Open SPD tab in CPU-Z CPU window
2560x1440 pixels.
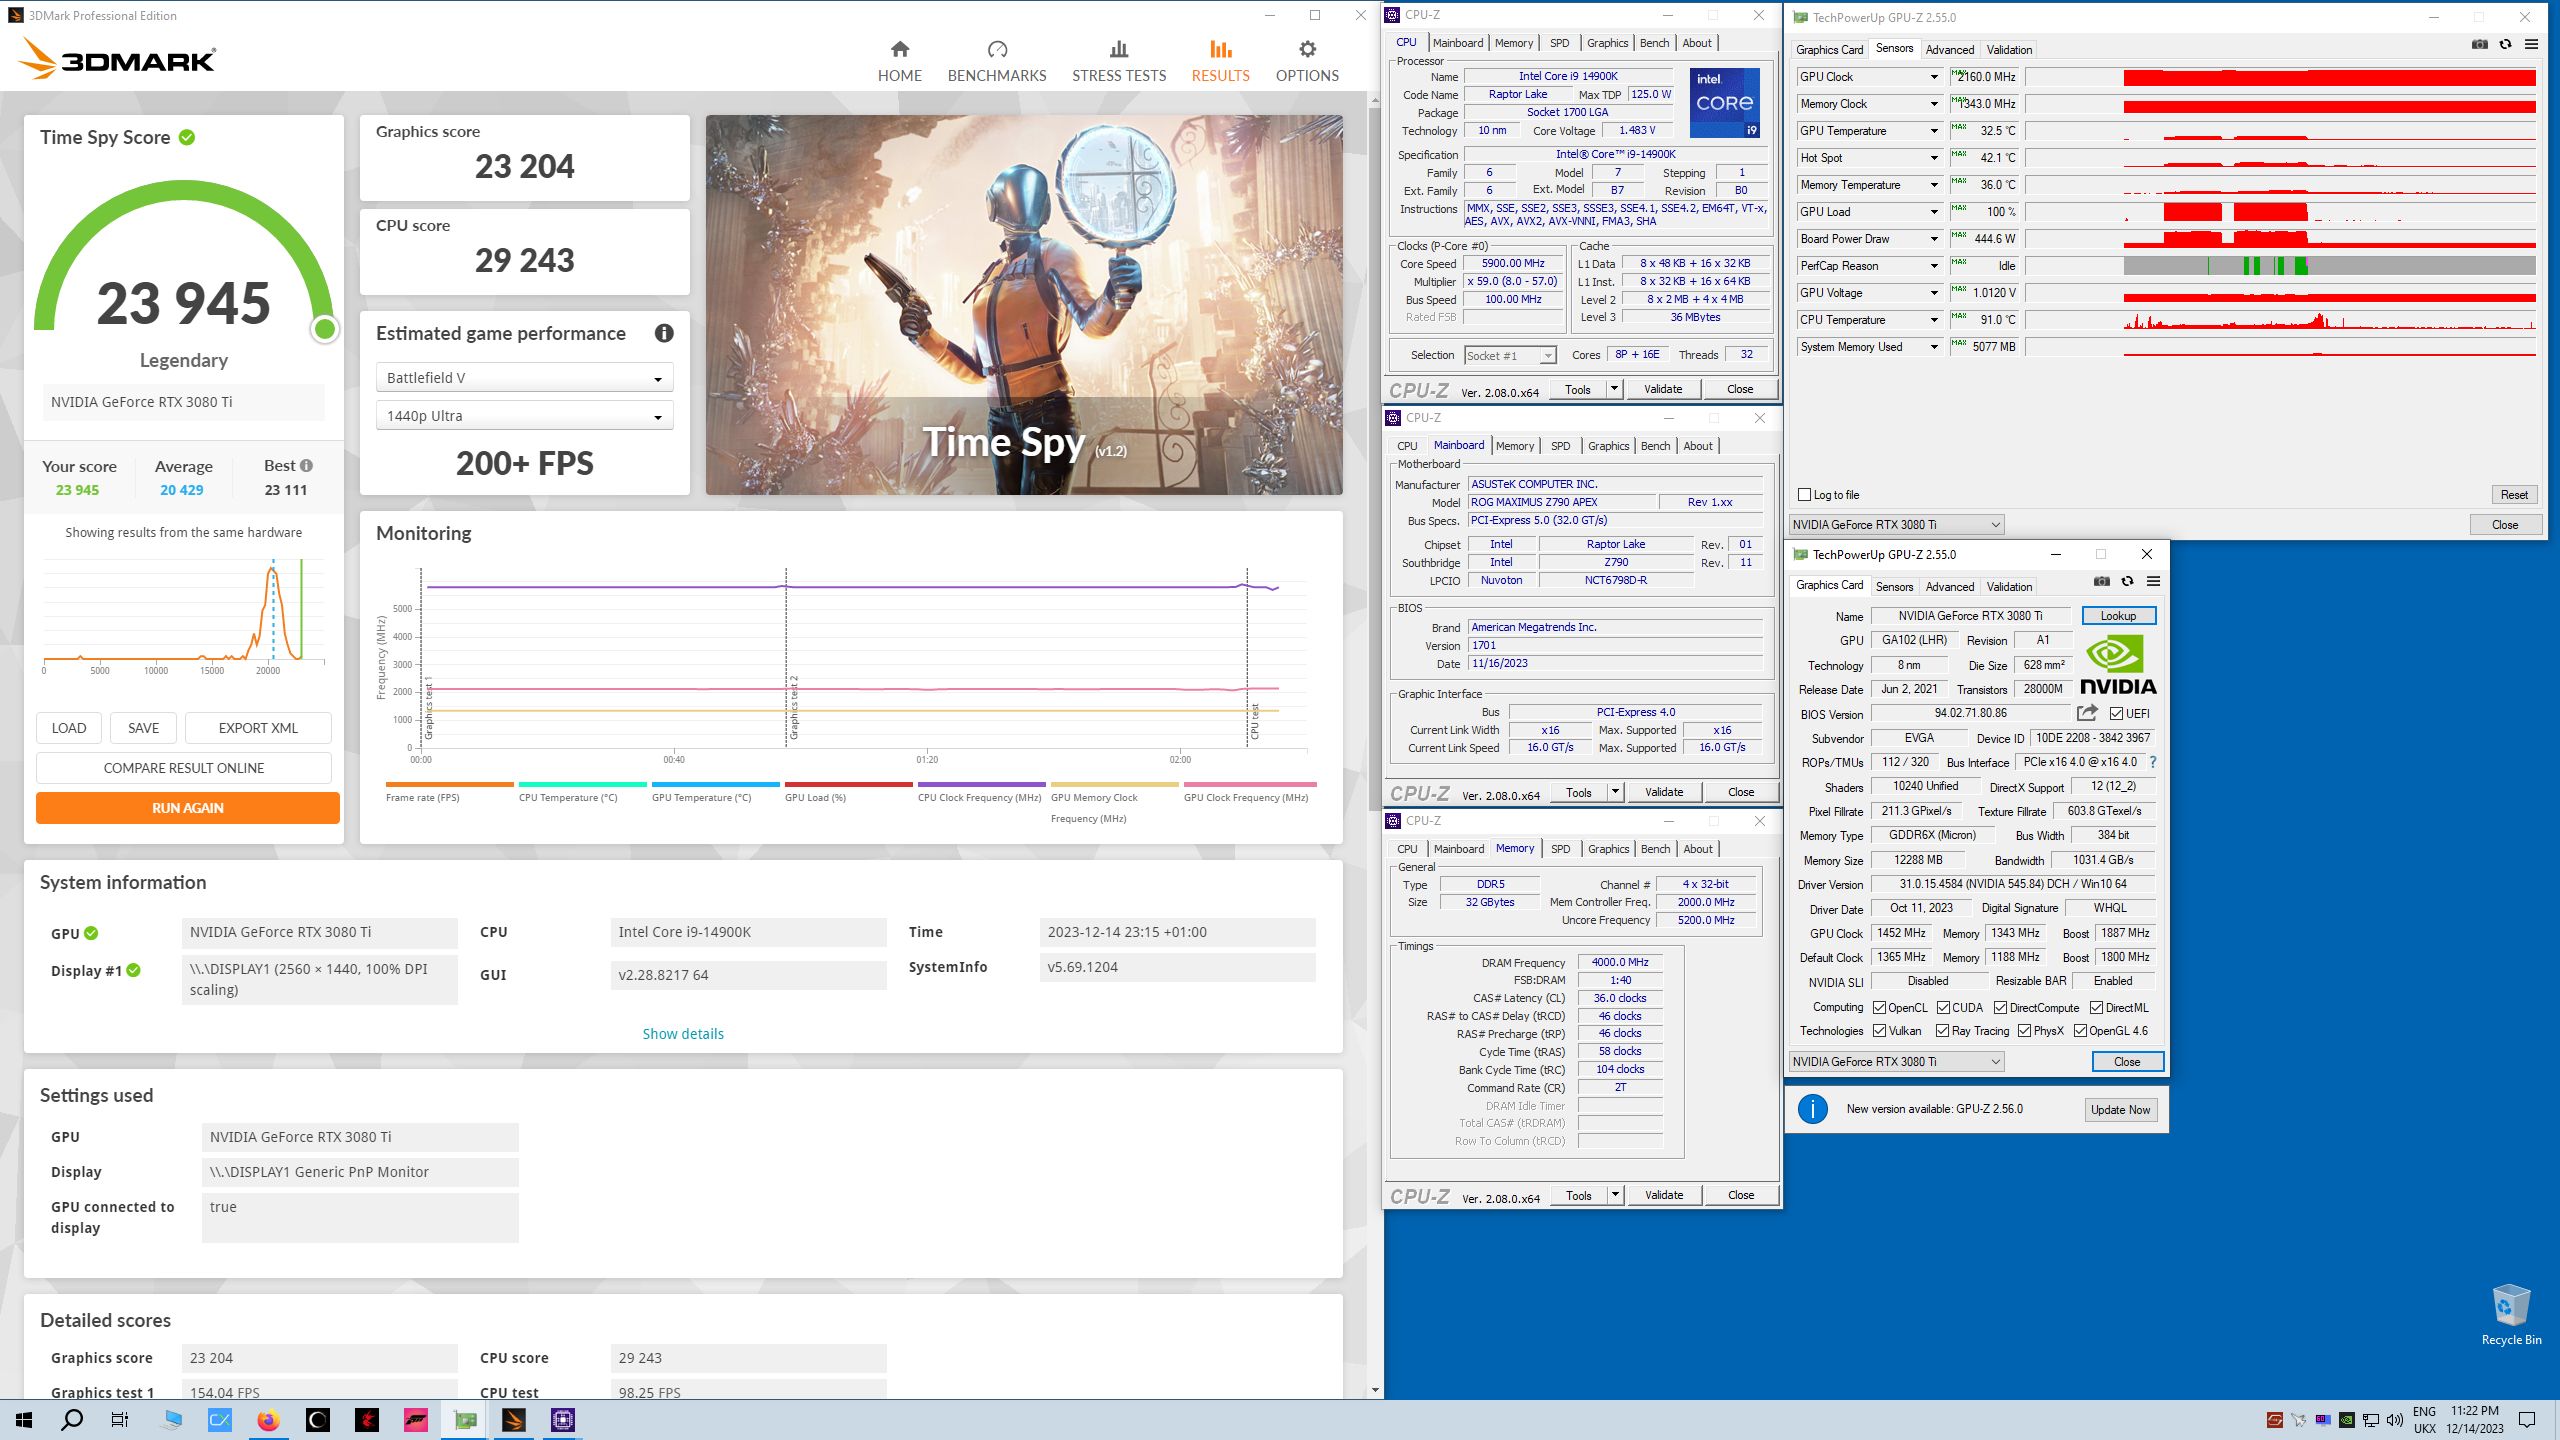pyautogui.click(x=1559, y=43)
